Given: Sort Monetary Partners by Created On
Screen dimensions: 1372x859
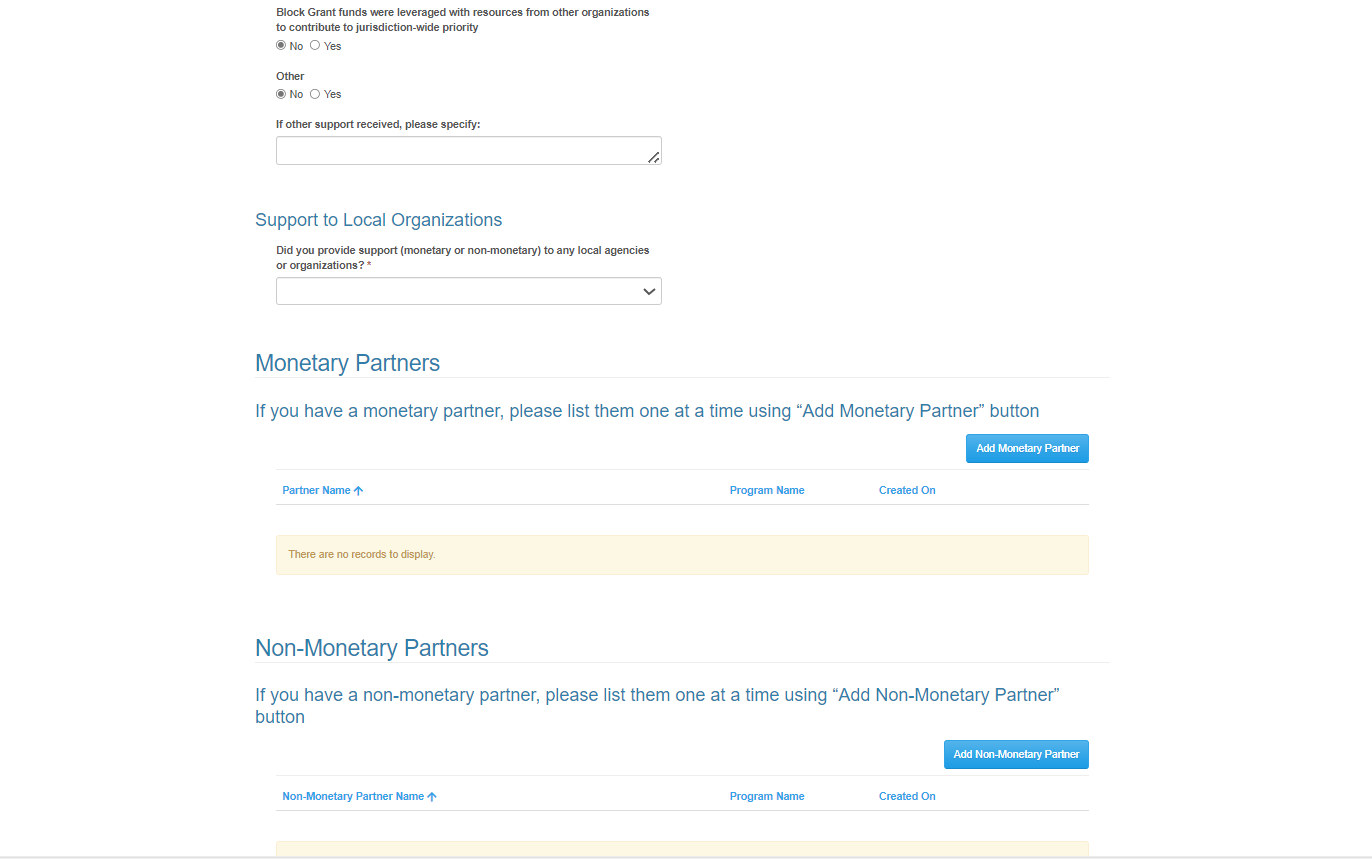Looking at the screenshot, I should (907, 491).
